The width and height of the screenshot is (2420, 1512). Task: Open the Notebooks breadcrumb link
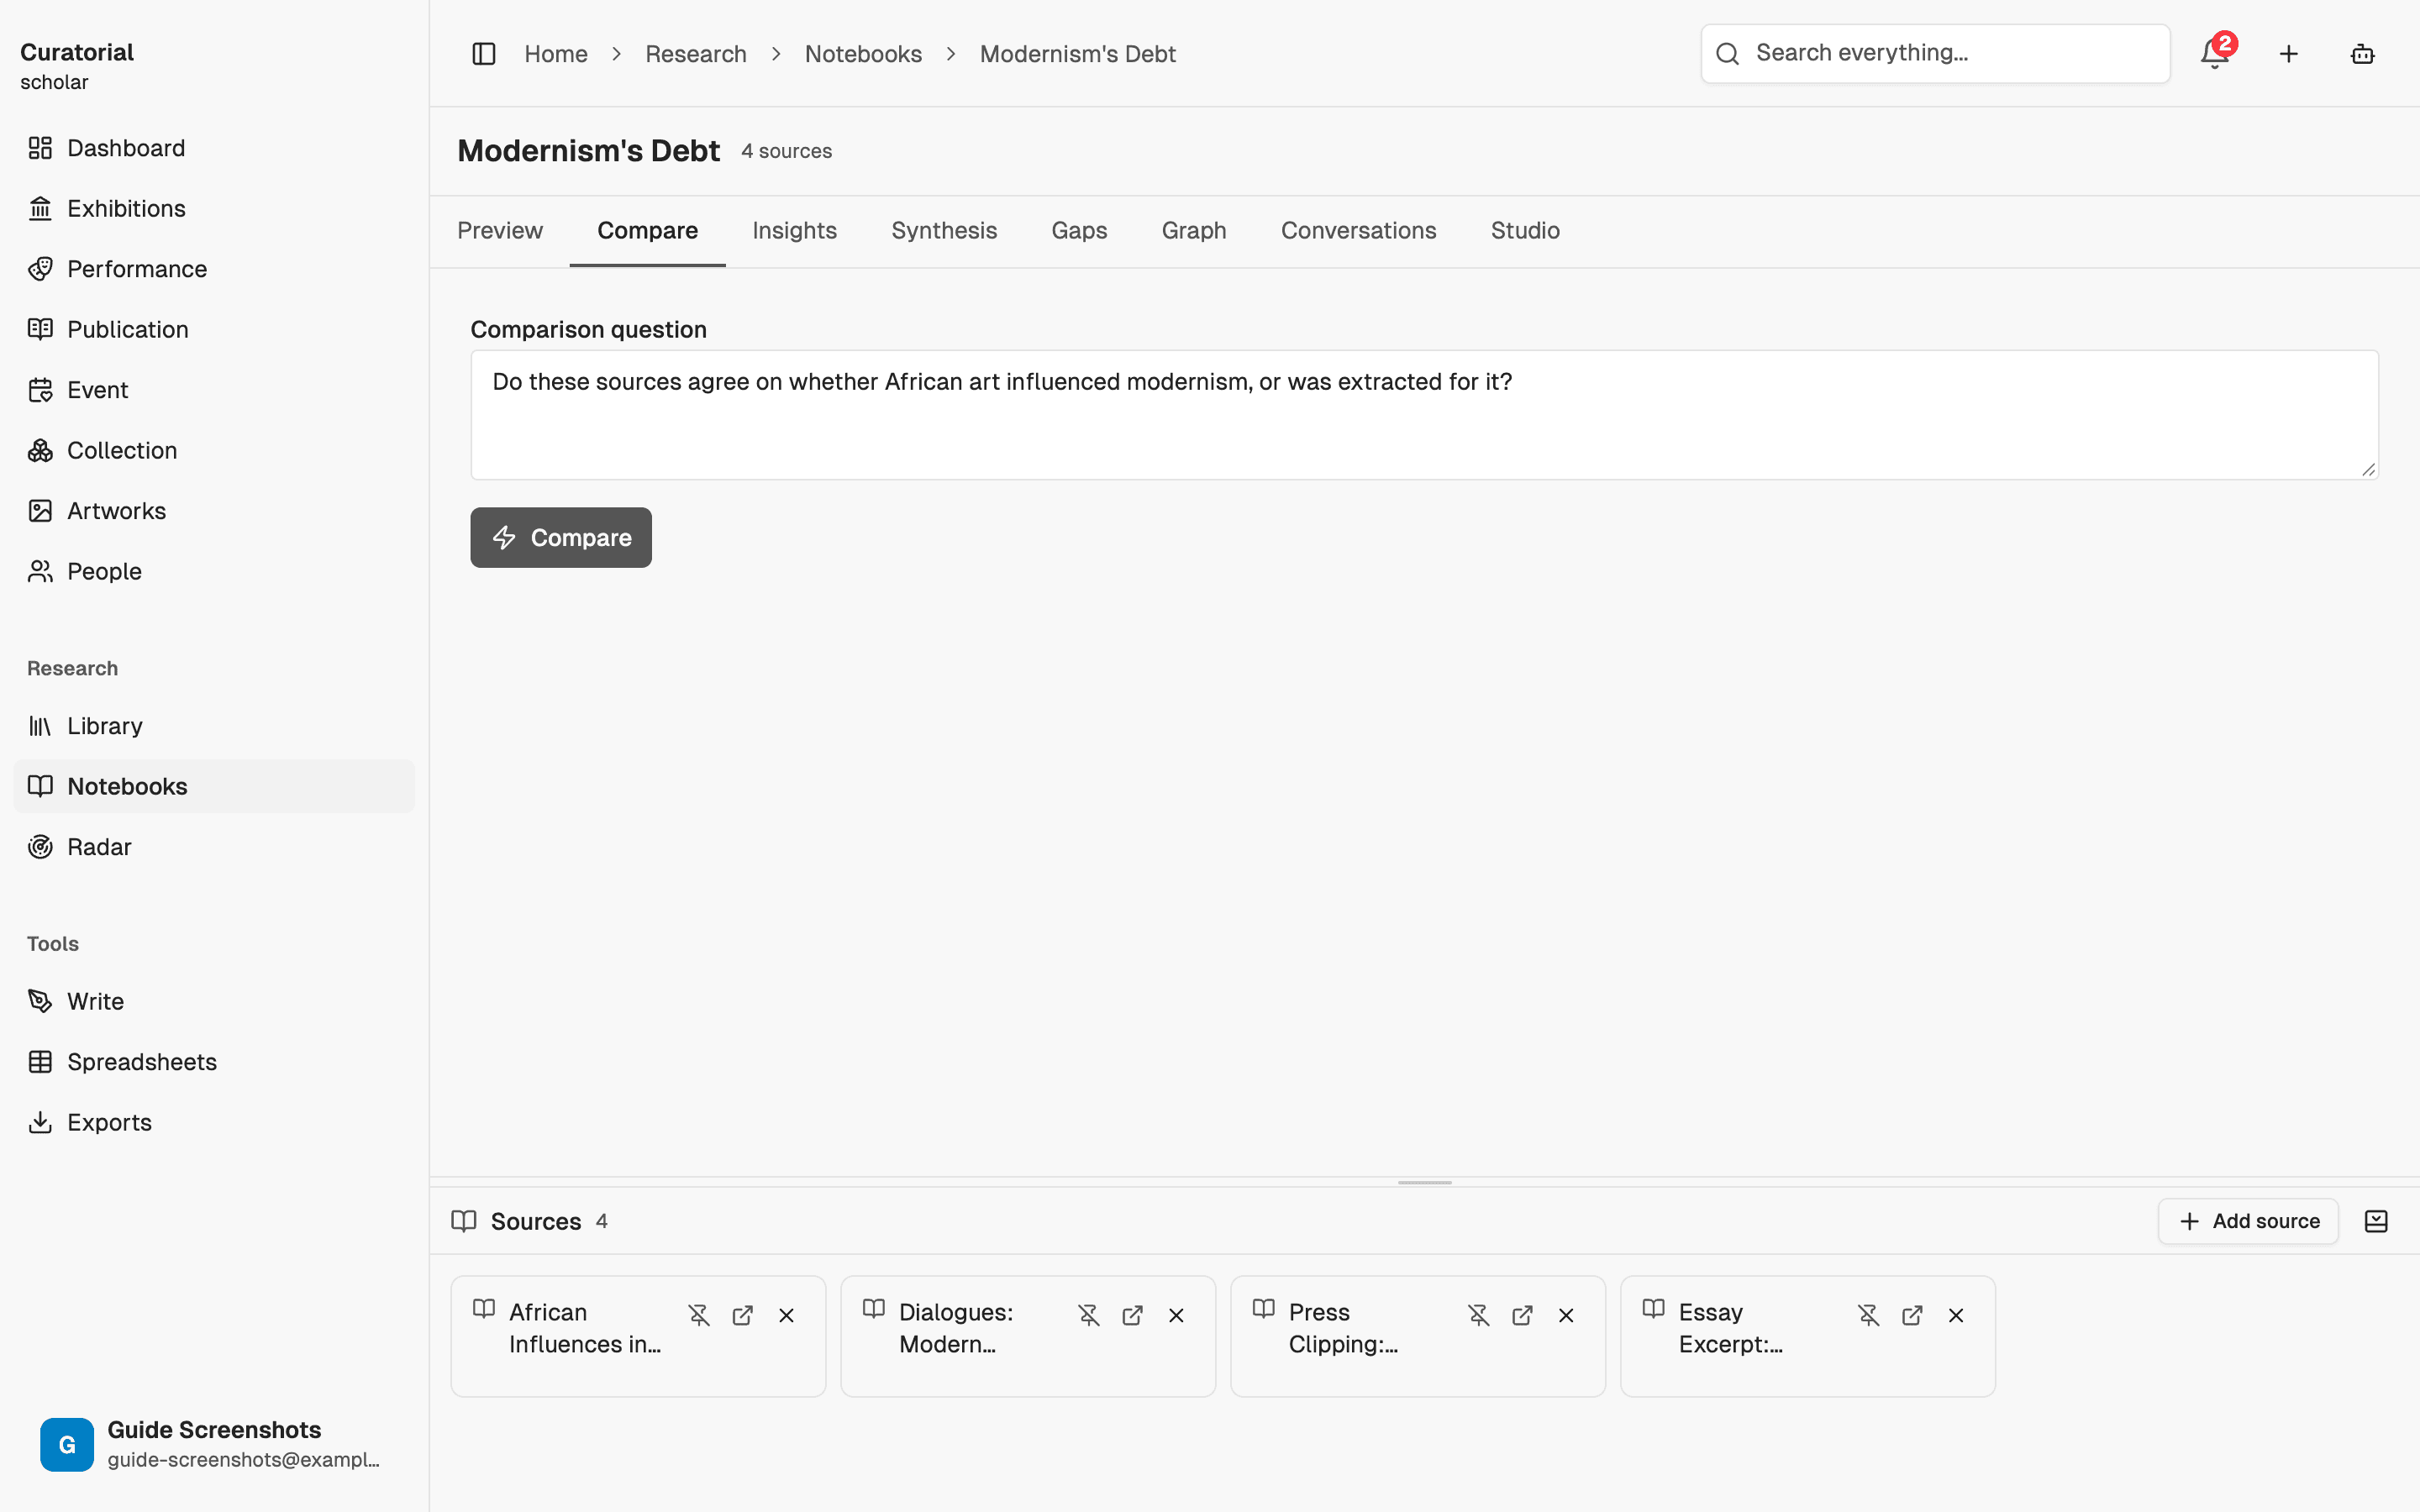tap(863, 54)
